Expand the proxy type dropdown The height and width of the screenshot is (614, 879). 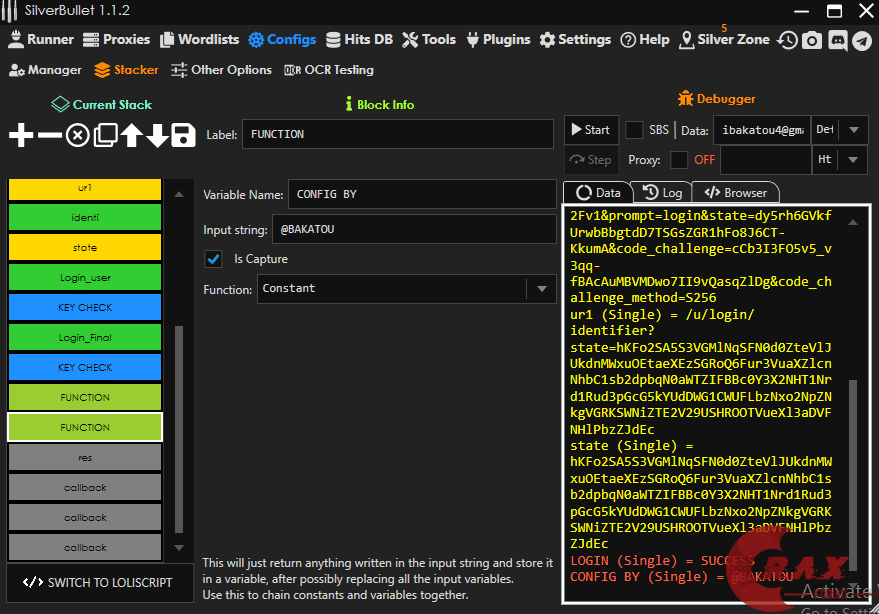click(853, 160)
